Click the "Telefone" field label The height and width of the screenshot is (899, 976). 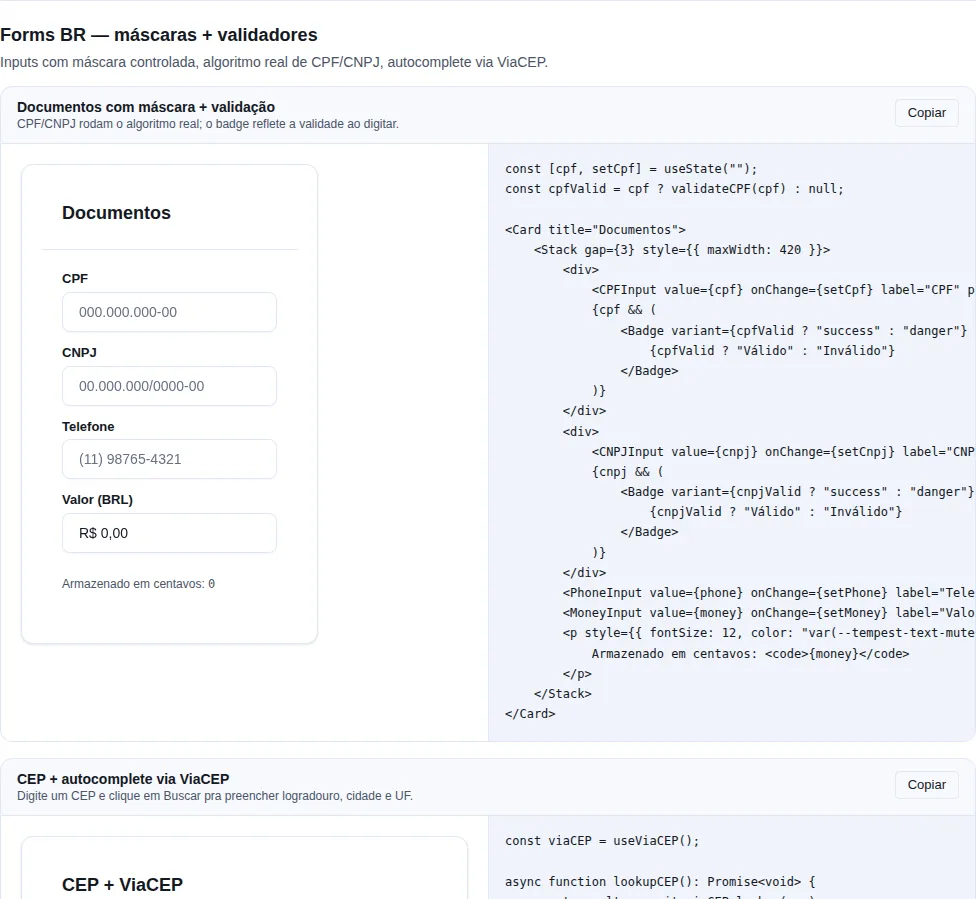[x=88, y=426]
